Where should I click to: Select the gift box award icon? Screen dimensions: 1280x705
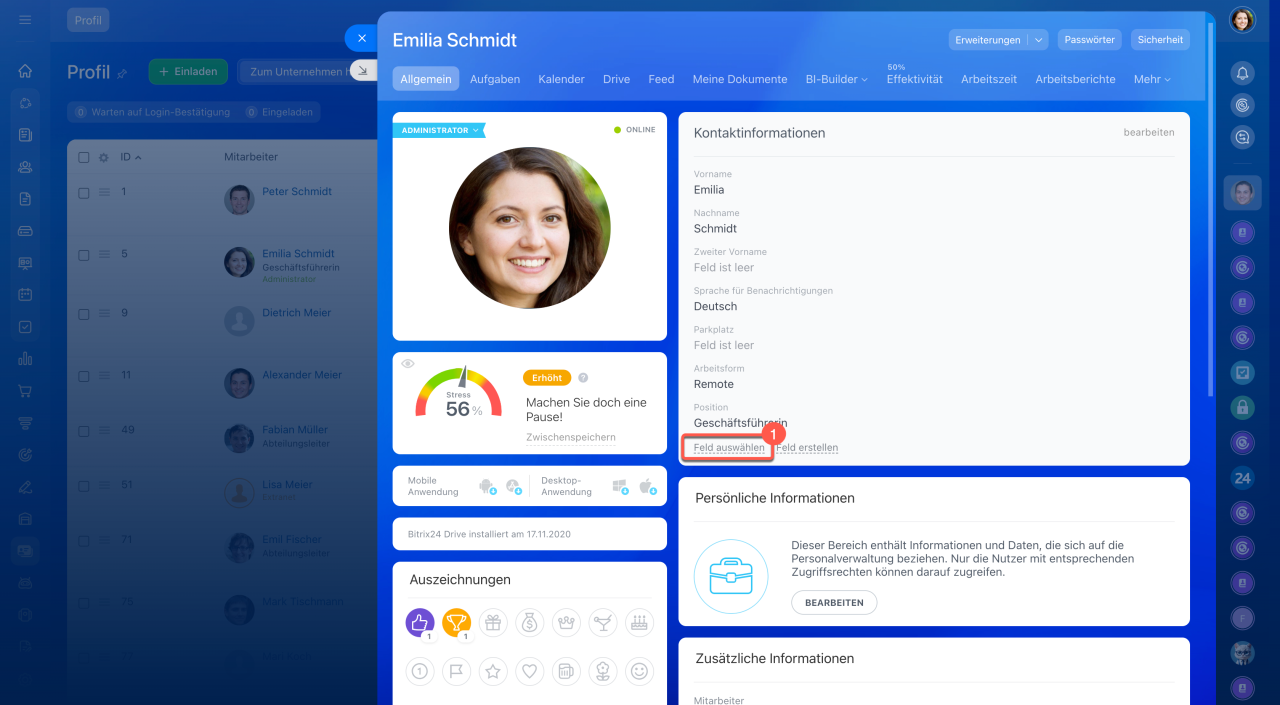click(493, 623)
